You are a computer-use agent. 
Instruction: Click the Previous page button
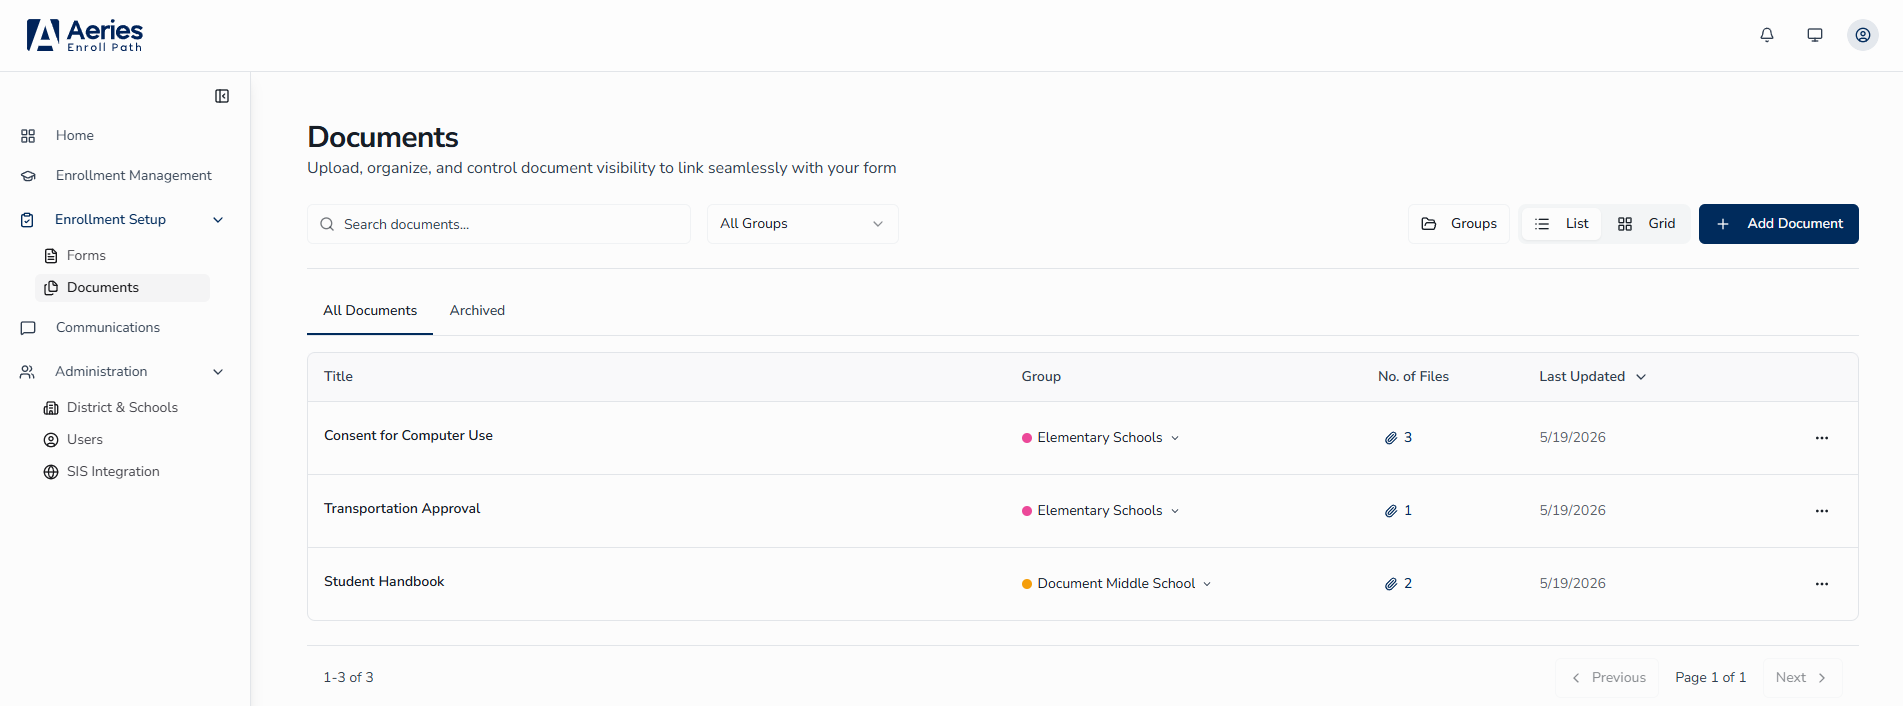tap(1608, 678)
